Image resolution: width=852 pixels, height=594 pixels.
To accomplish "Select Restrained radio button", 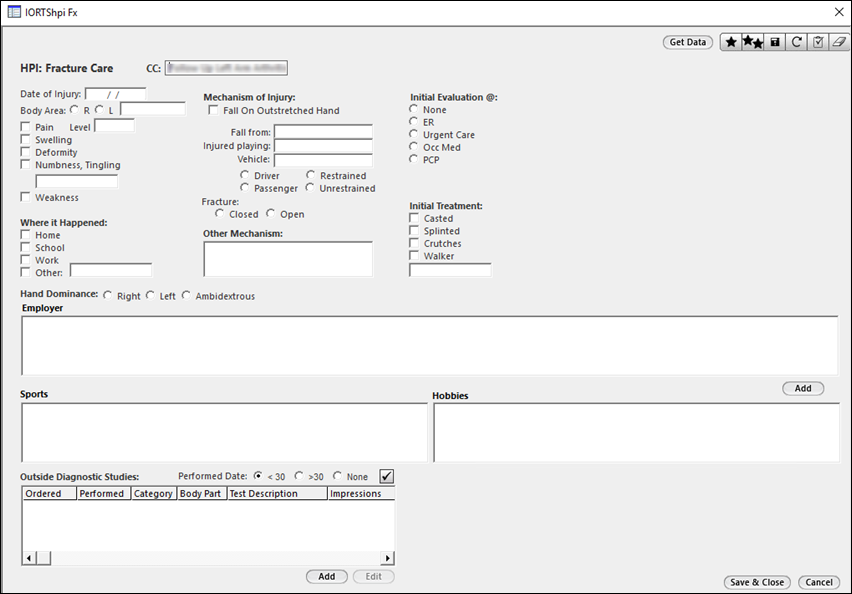I will pos(310,174).
